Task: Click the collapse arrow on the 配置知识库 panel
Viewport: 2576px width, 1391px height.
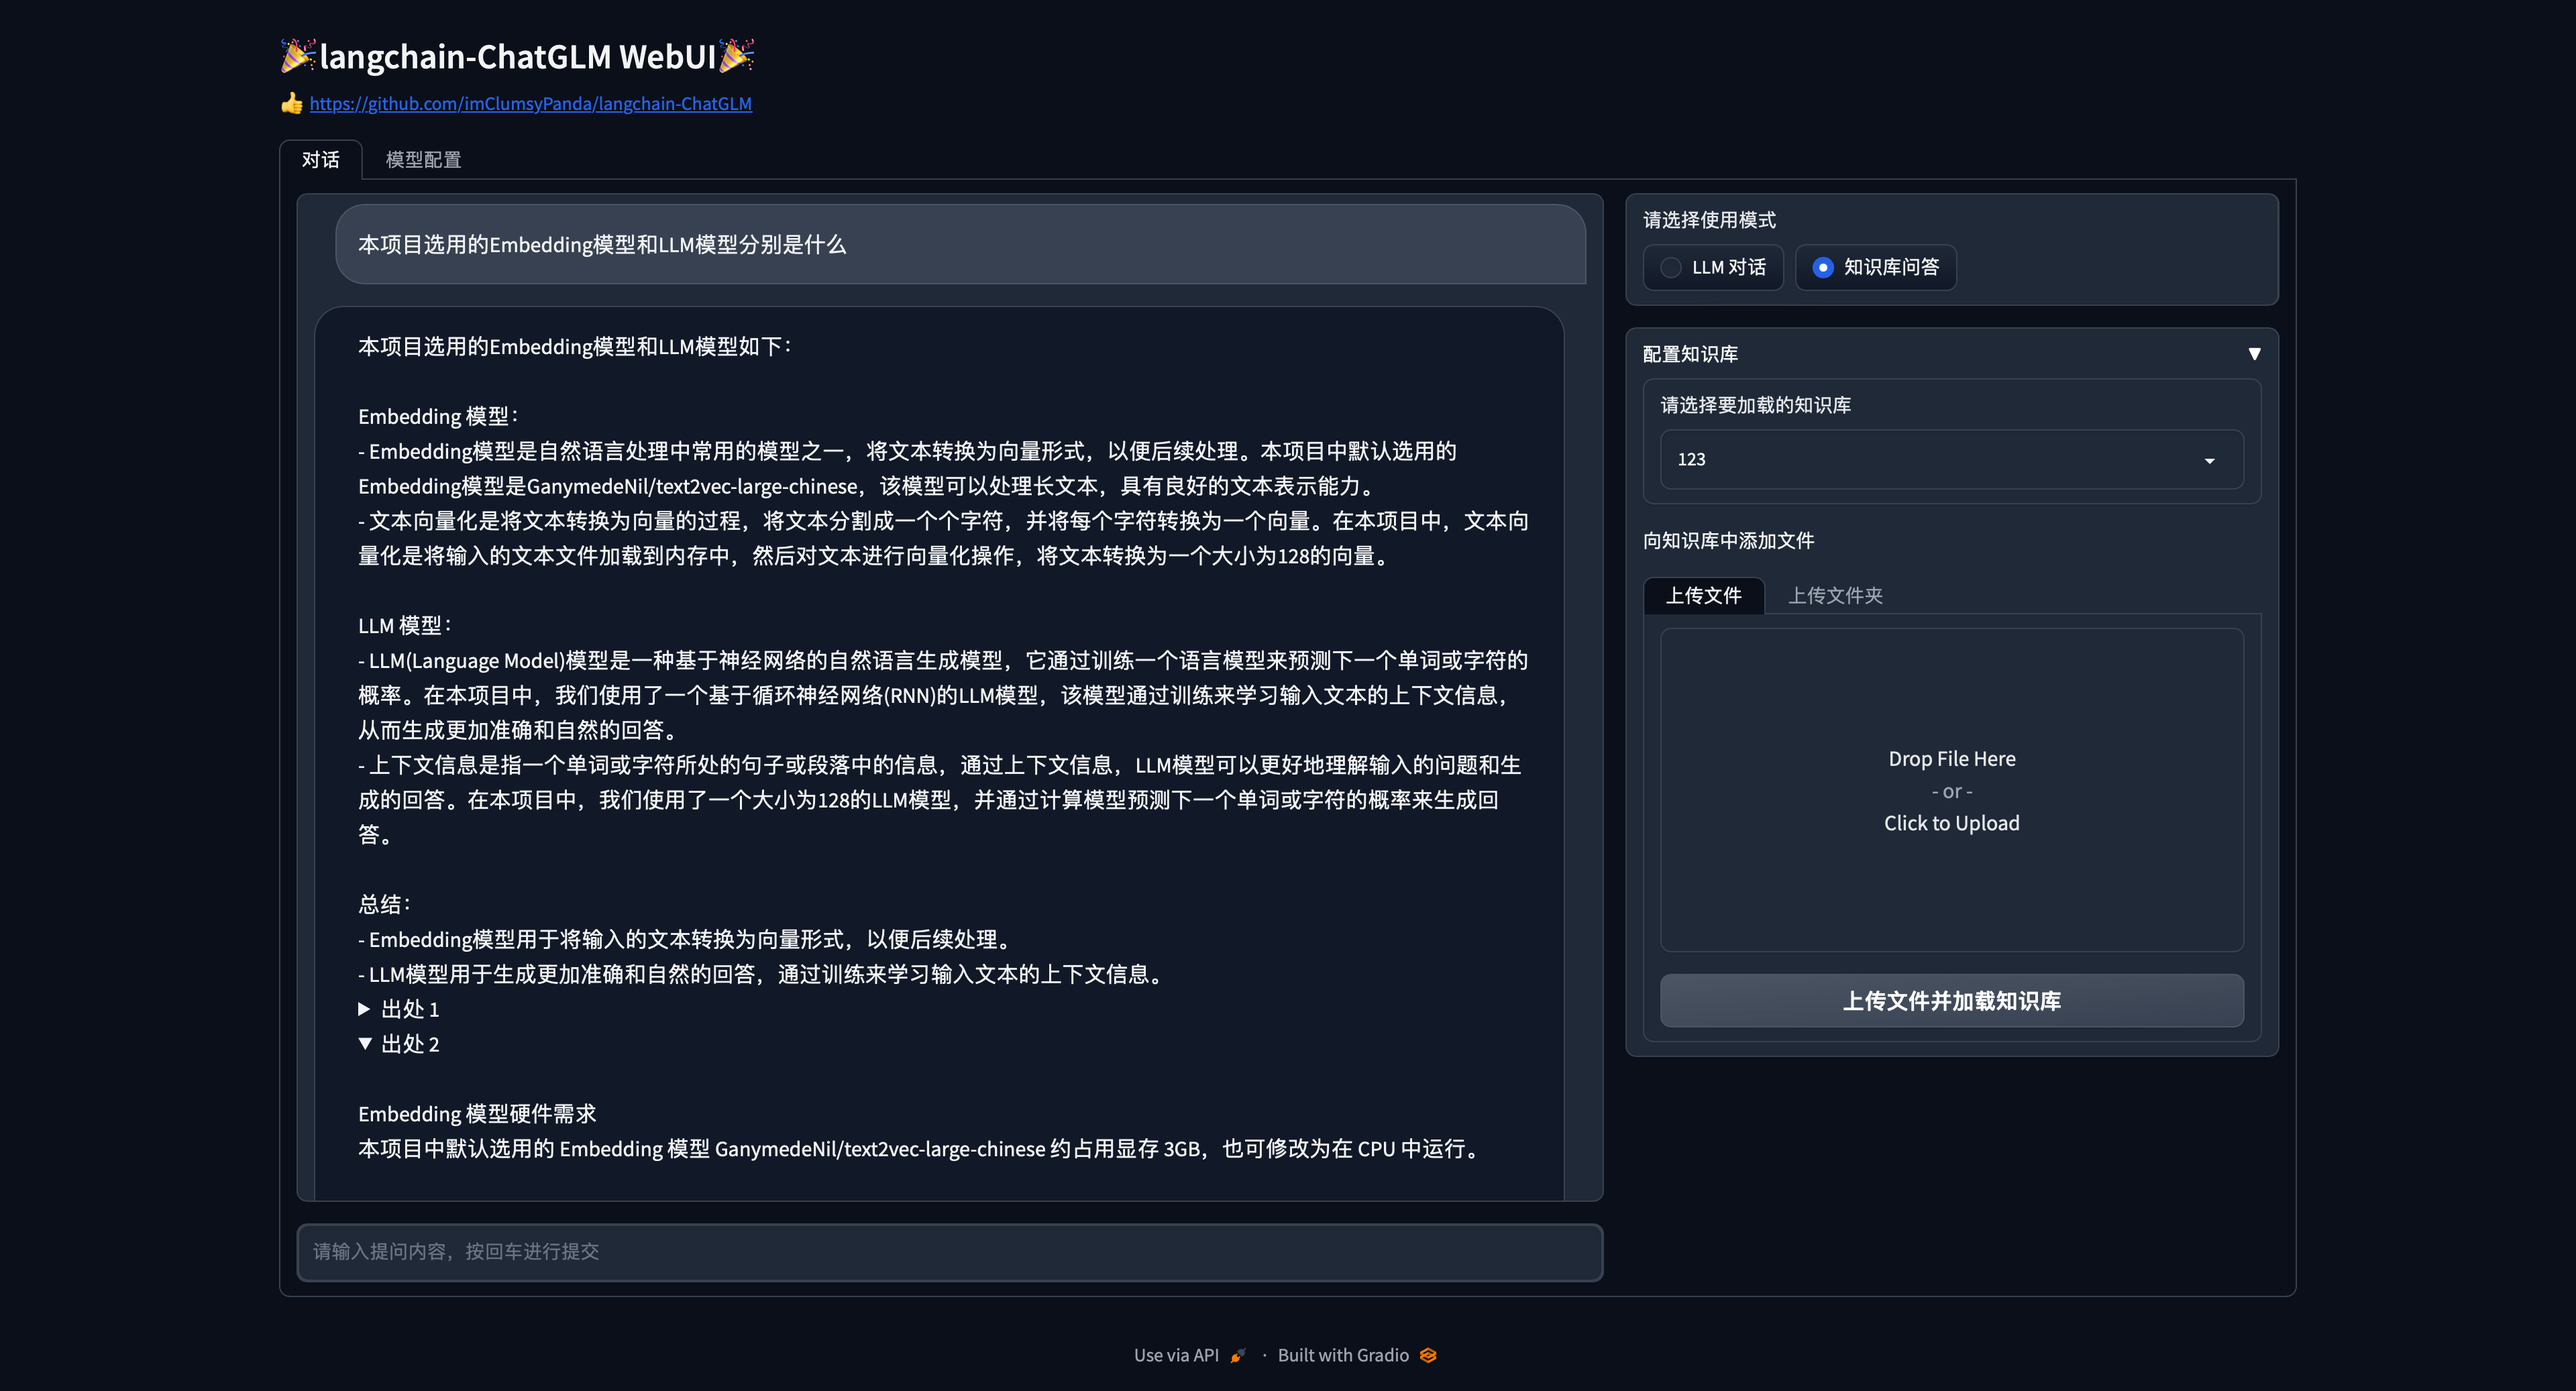Action: coord(2256,353)
